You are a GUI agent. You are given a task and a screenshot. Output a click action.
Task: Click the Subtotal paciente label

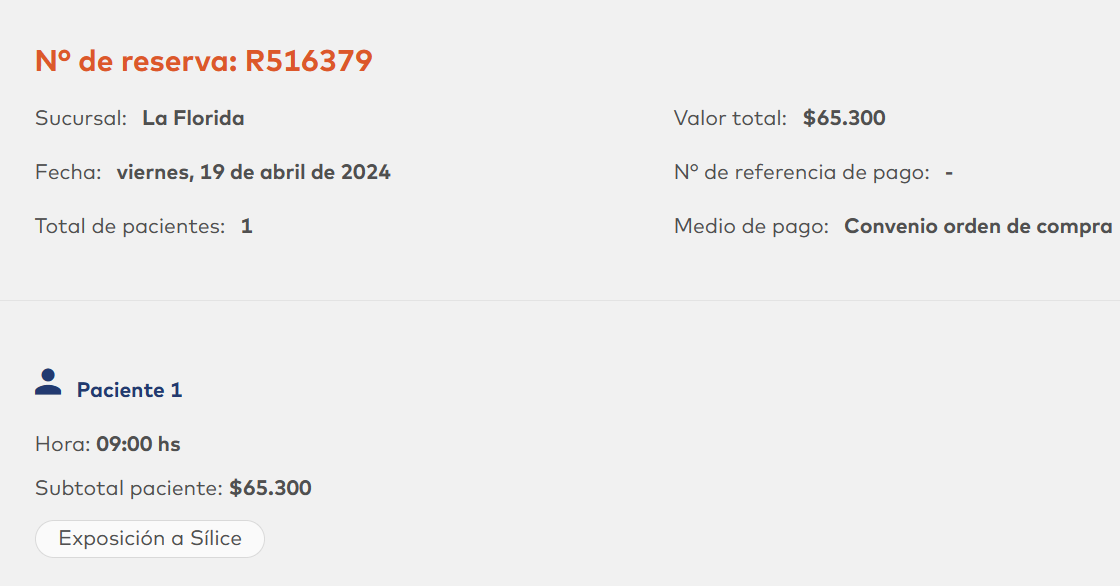(128, 489)
